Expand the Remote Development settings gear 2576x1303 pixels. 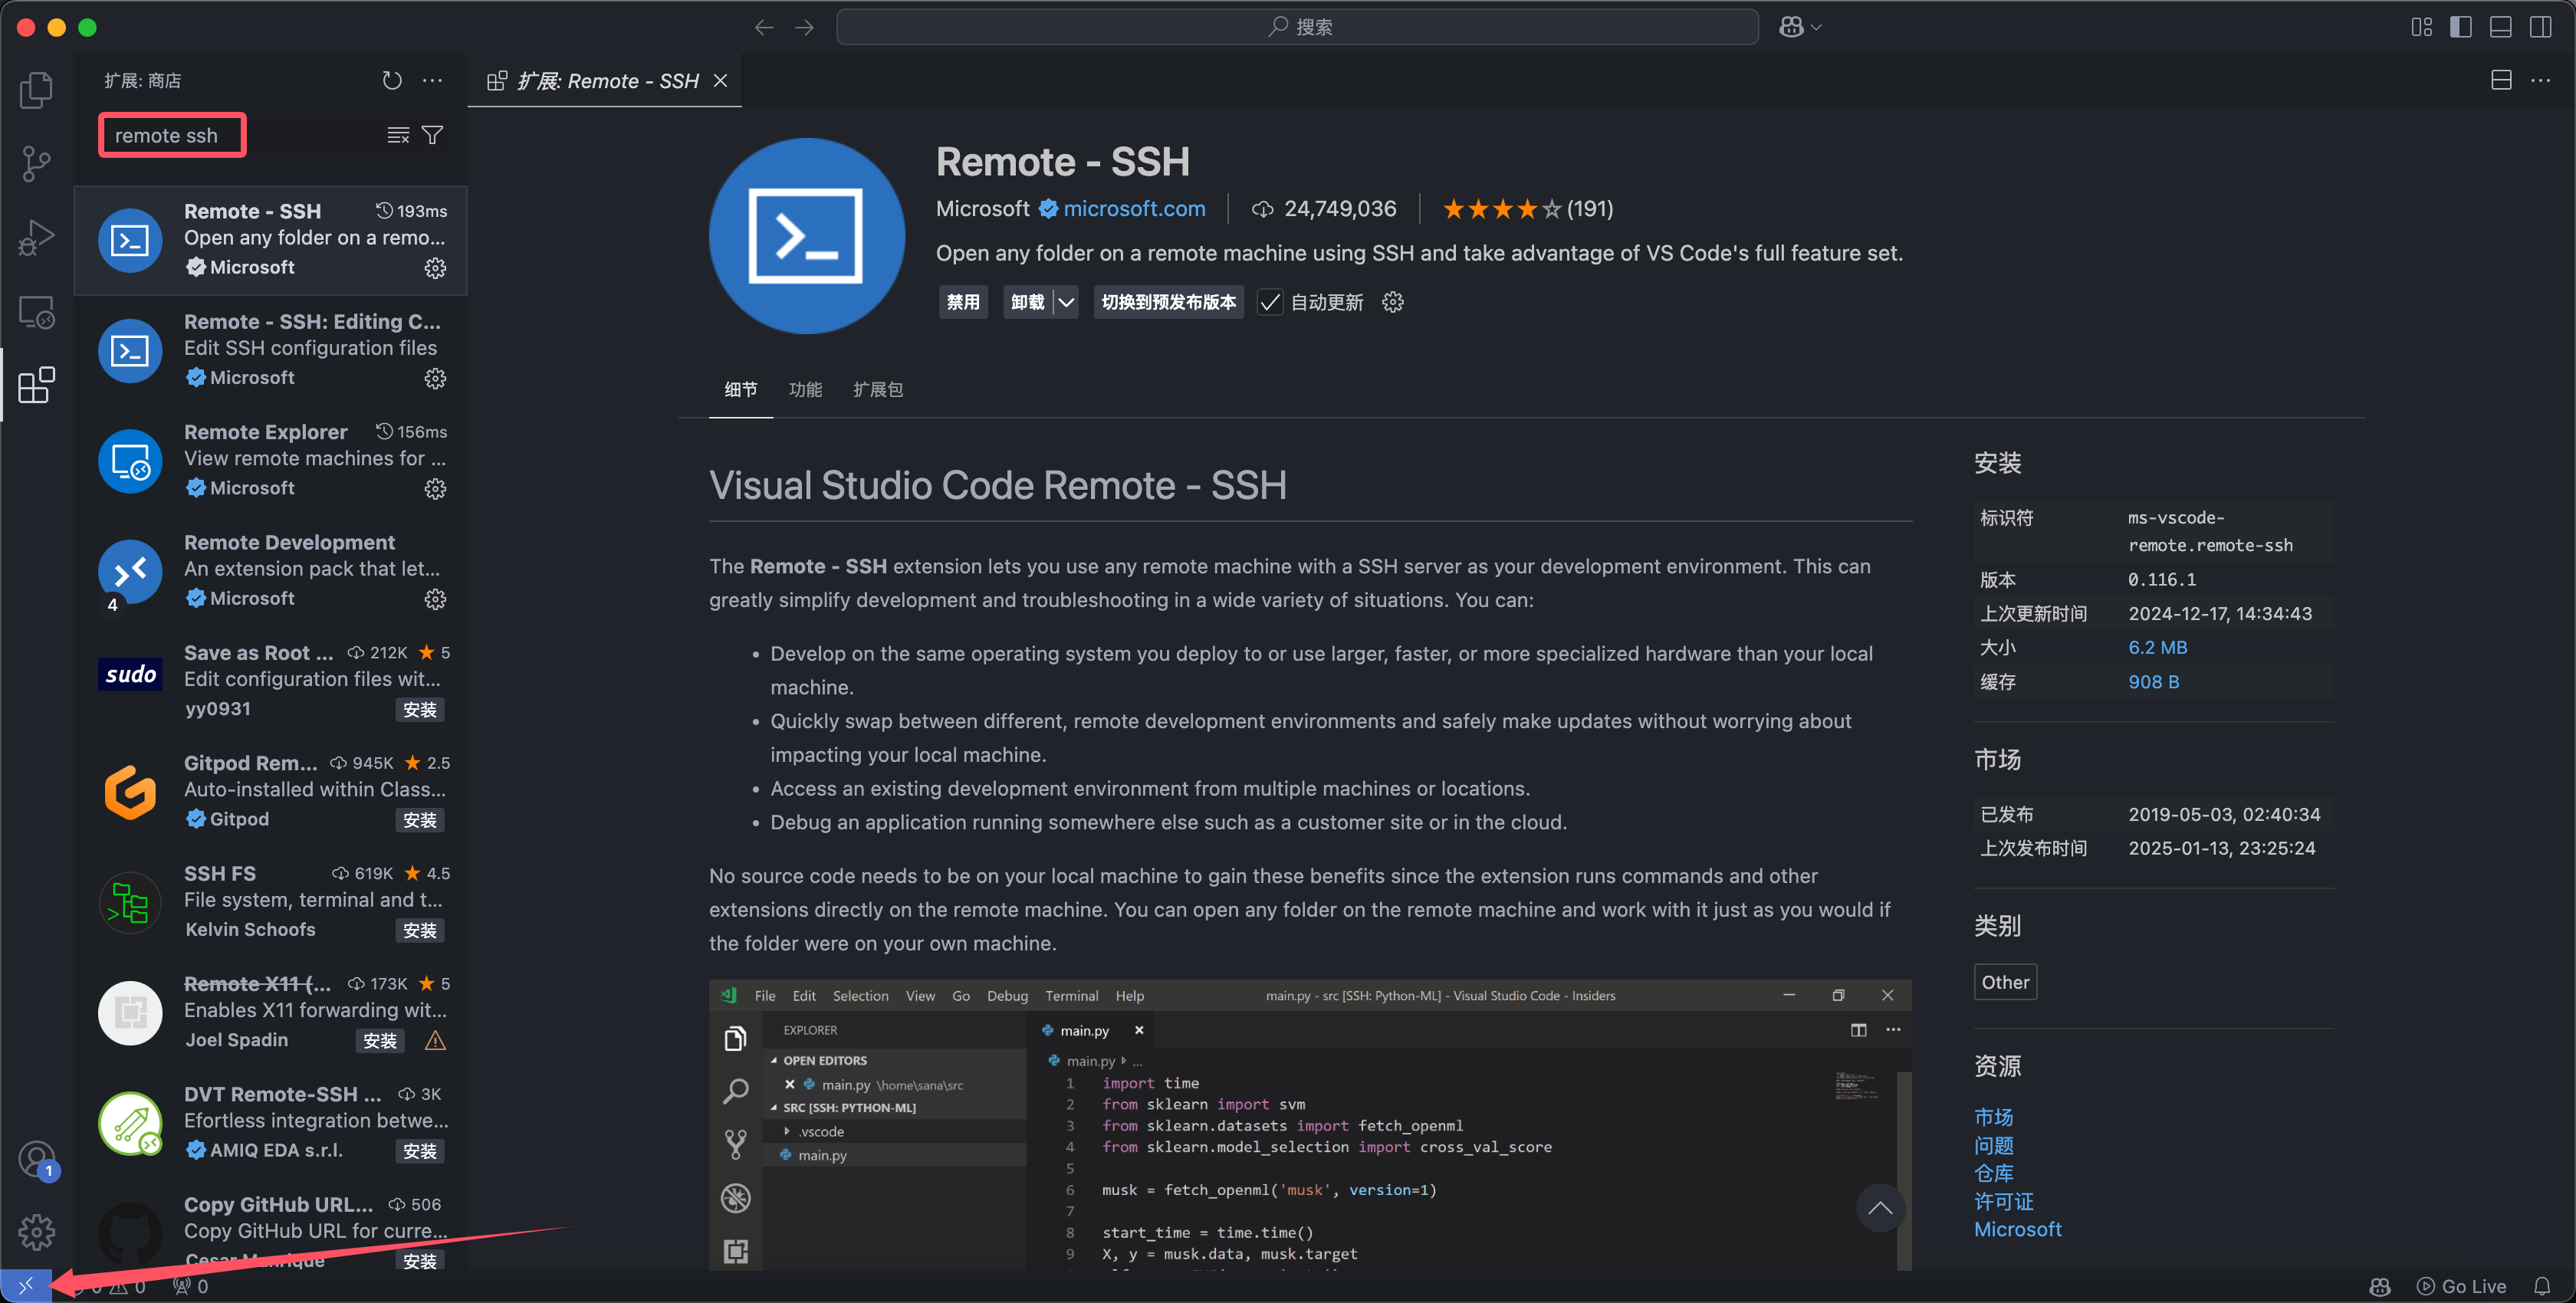435,596
